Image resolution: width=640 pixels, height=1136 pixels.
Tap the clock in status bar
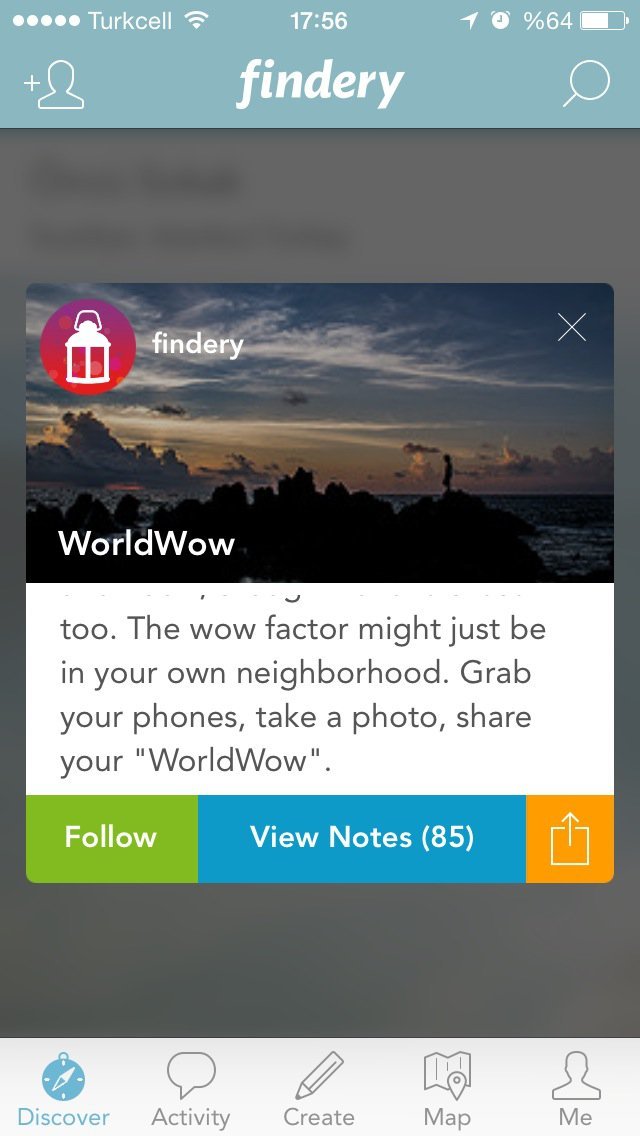click(x=319, y=20)
